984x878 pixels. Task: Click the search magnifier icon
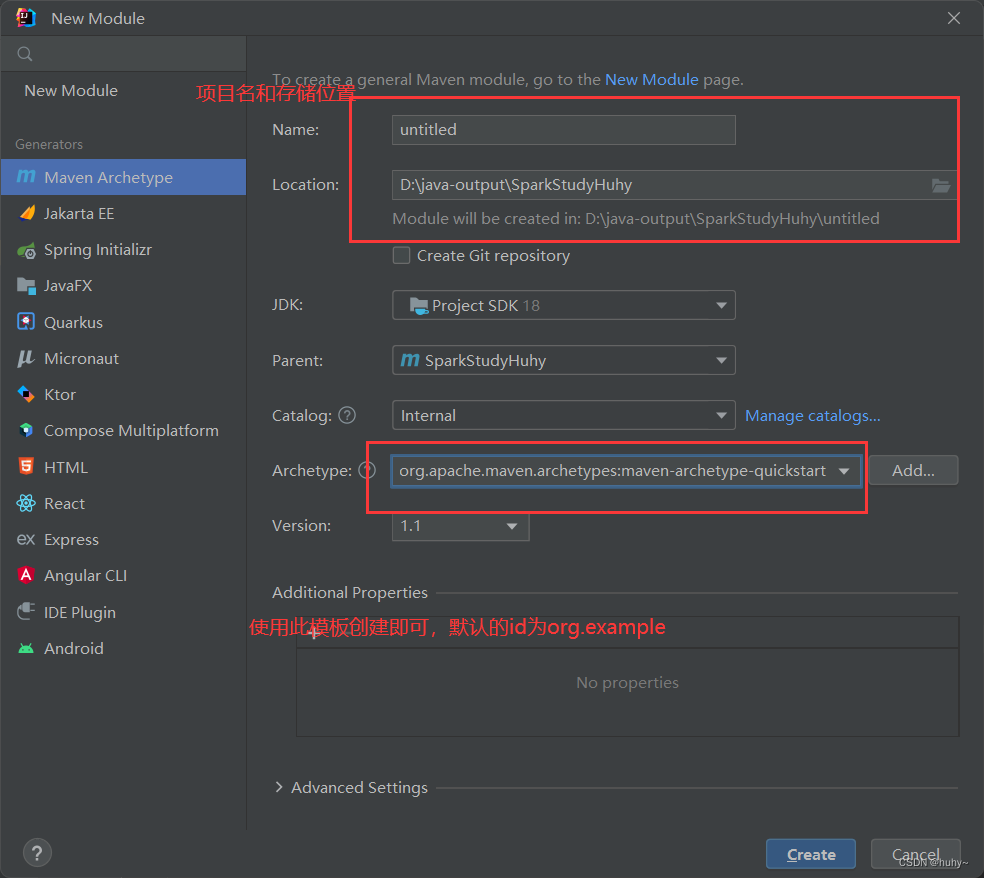pos(24,54)
